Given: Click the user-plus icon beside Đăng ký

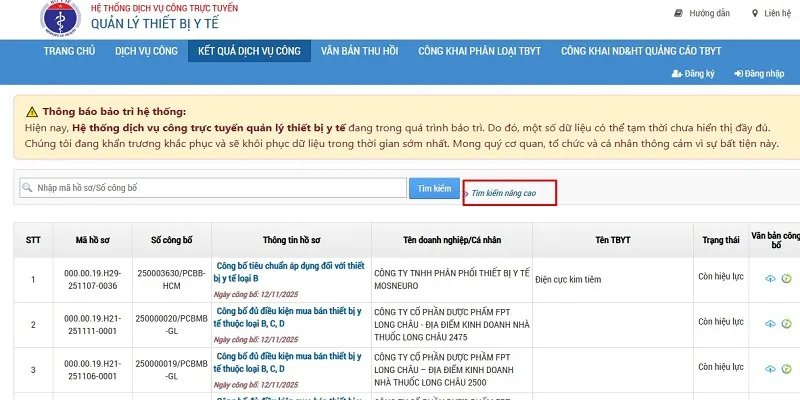Looking at the screenshot, I should pyautogui.click(x=677, y=73).
